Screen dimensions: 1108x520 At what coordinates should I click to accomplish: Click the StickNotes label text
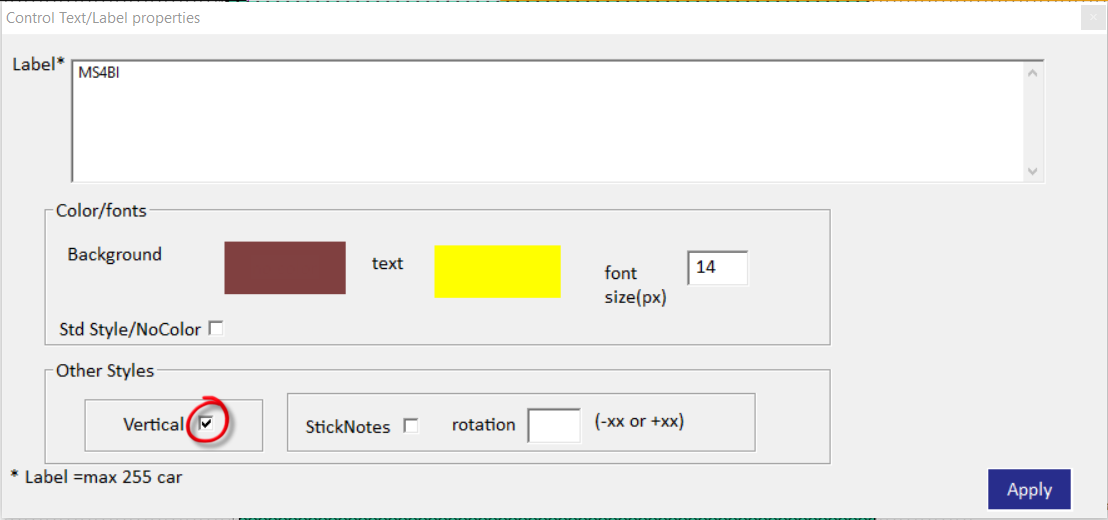click(x=348, y=427)
